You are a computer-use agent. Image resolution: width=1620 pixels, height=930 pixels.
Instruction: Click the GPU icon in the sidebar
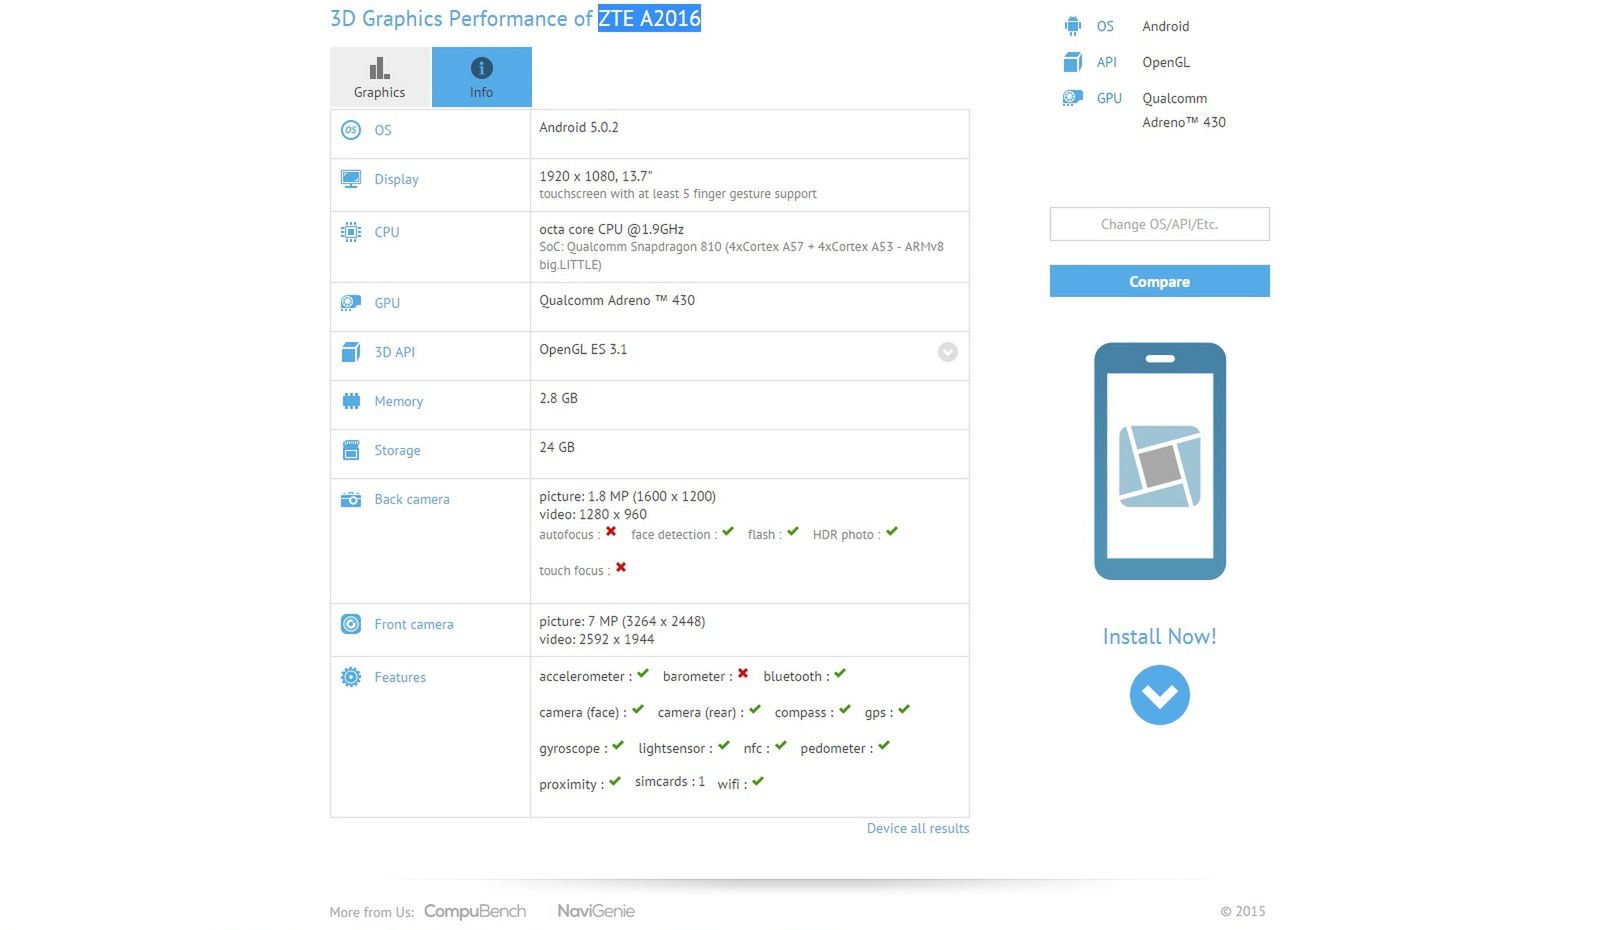1073,98
